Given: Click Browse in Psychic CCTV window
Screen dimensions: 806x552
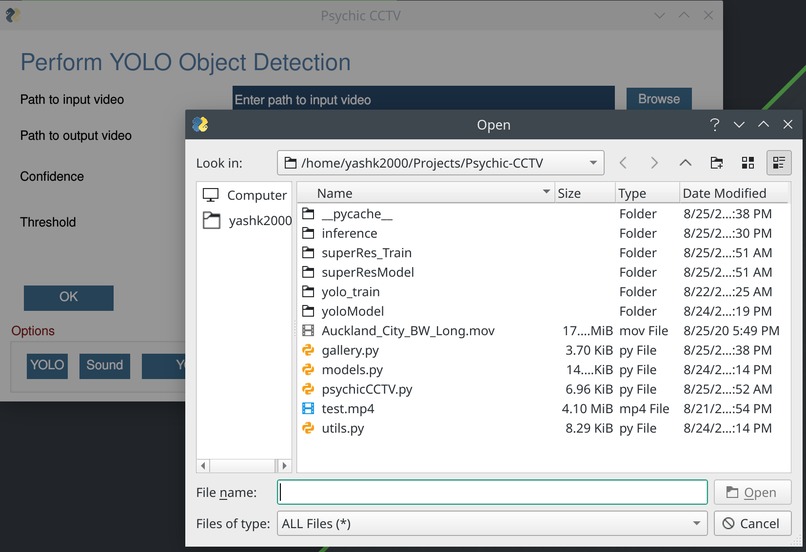Looking at the screenshot, I should pos(659,99).
